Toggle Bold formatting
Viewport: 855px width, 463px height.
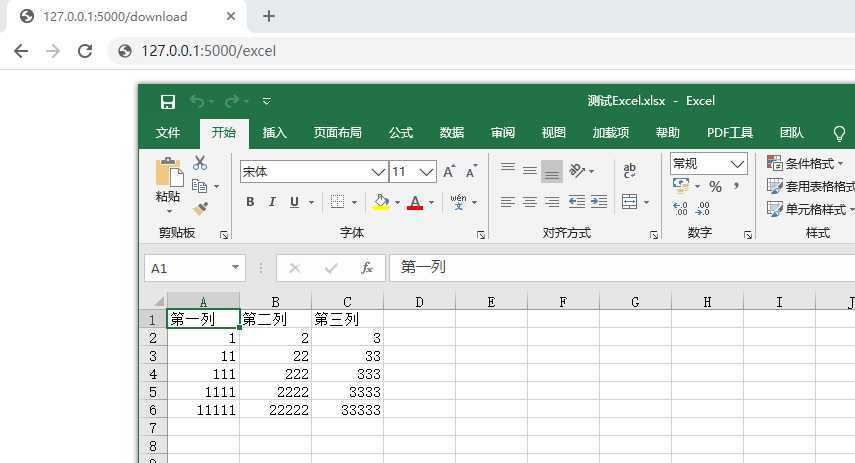(250, 202)
